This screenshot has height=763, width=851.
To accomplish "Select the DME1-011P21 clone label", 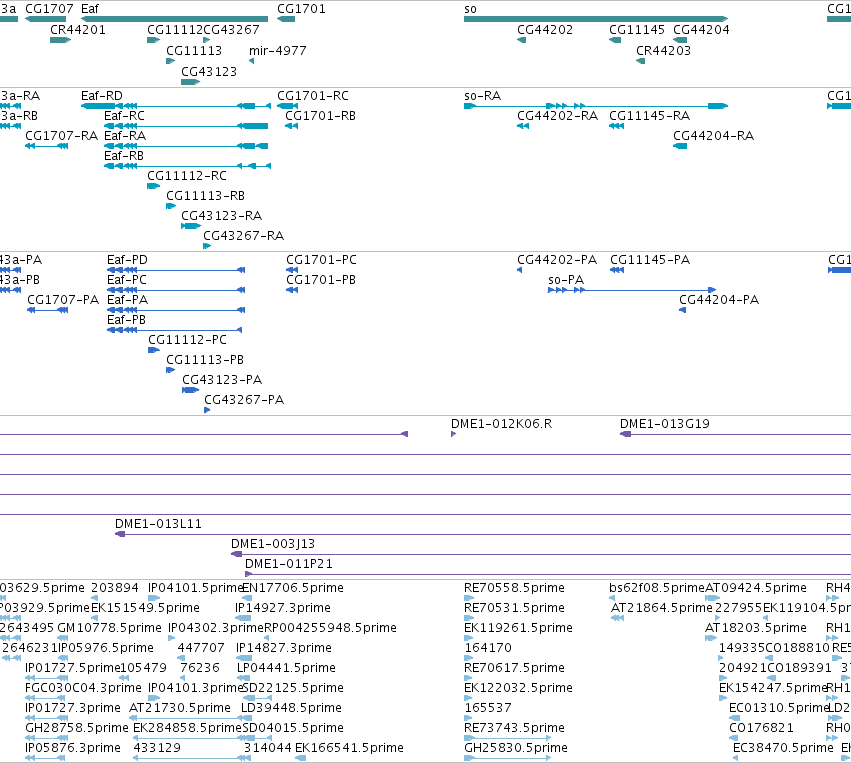I will (288, 564).
